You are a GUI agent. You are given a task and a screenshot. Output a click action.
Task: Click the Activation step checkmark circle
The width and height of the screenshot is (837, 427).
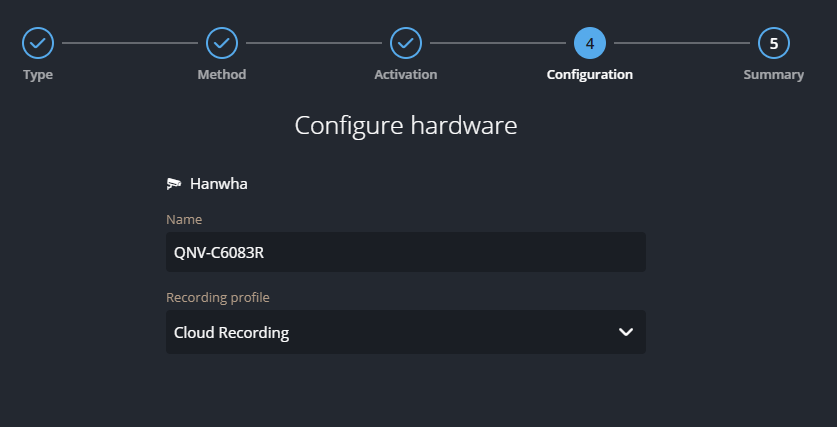(x=405, y=43)
